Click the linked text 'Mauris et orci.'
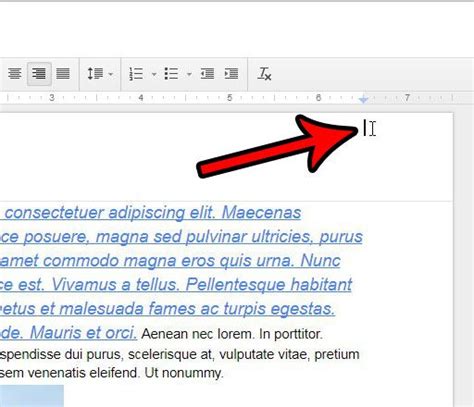Screen dimensions: 474x407 (83, 333)
